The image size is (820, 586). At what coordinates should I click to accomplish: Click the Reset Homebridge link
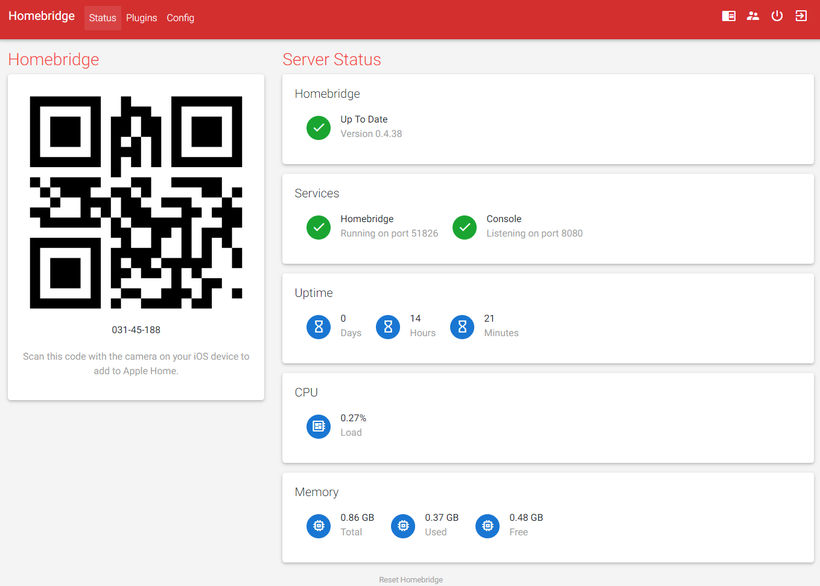click(411, 580)
